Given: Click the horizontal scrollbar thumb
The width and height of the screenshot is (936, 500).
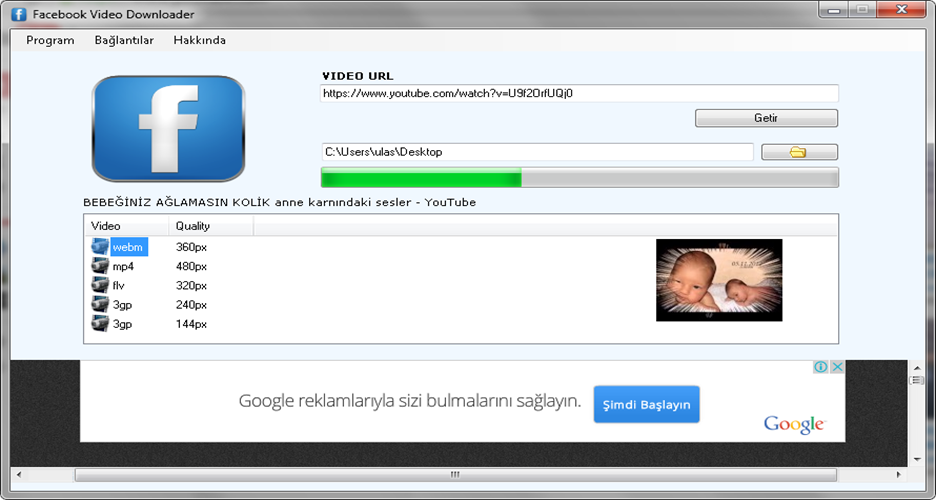Looking at the screenshot, I should coord(455,475).
